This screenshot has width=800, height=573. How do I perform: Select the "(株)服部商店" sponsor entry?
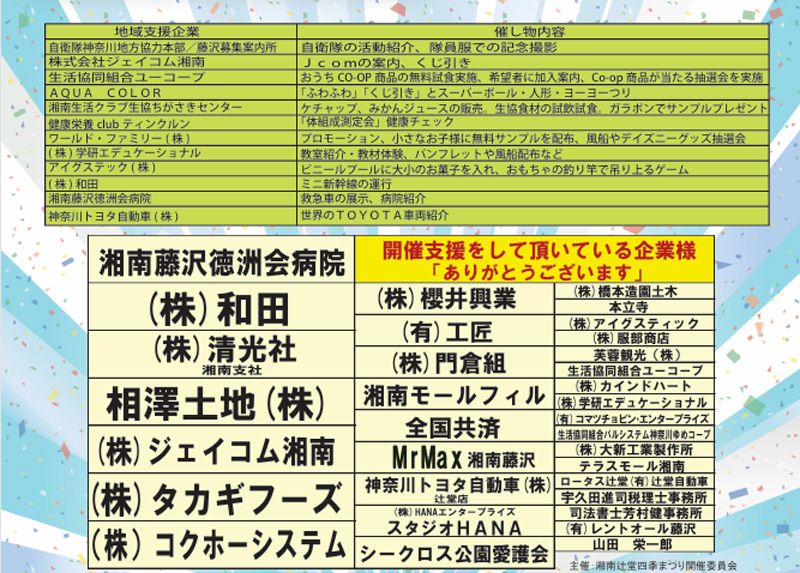634,338
